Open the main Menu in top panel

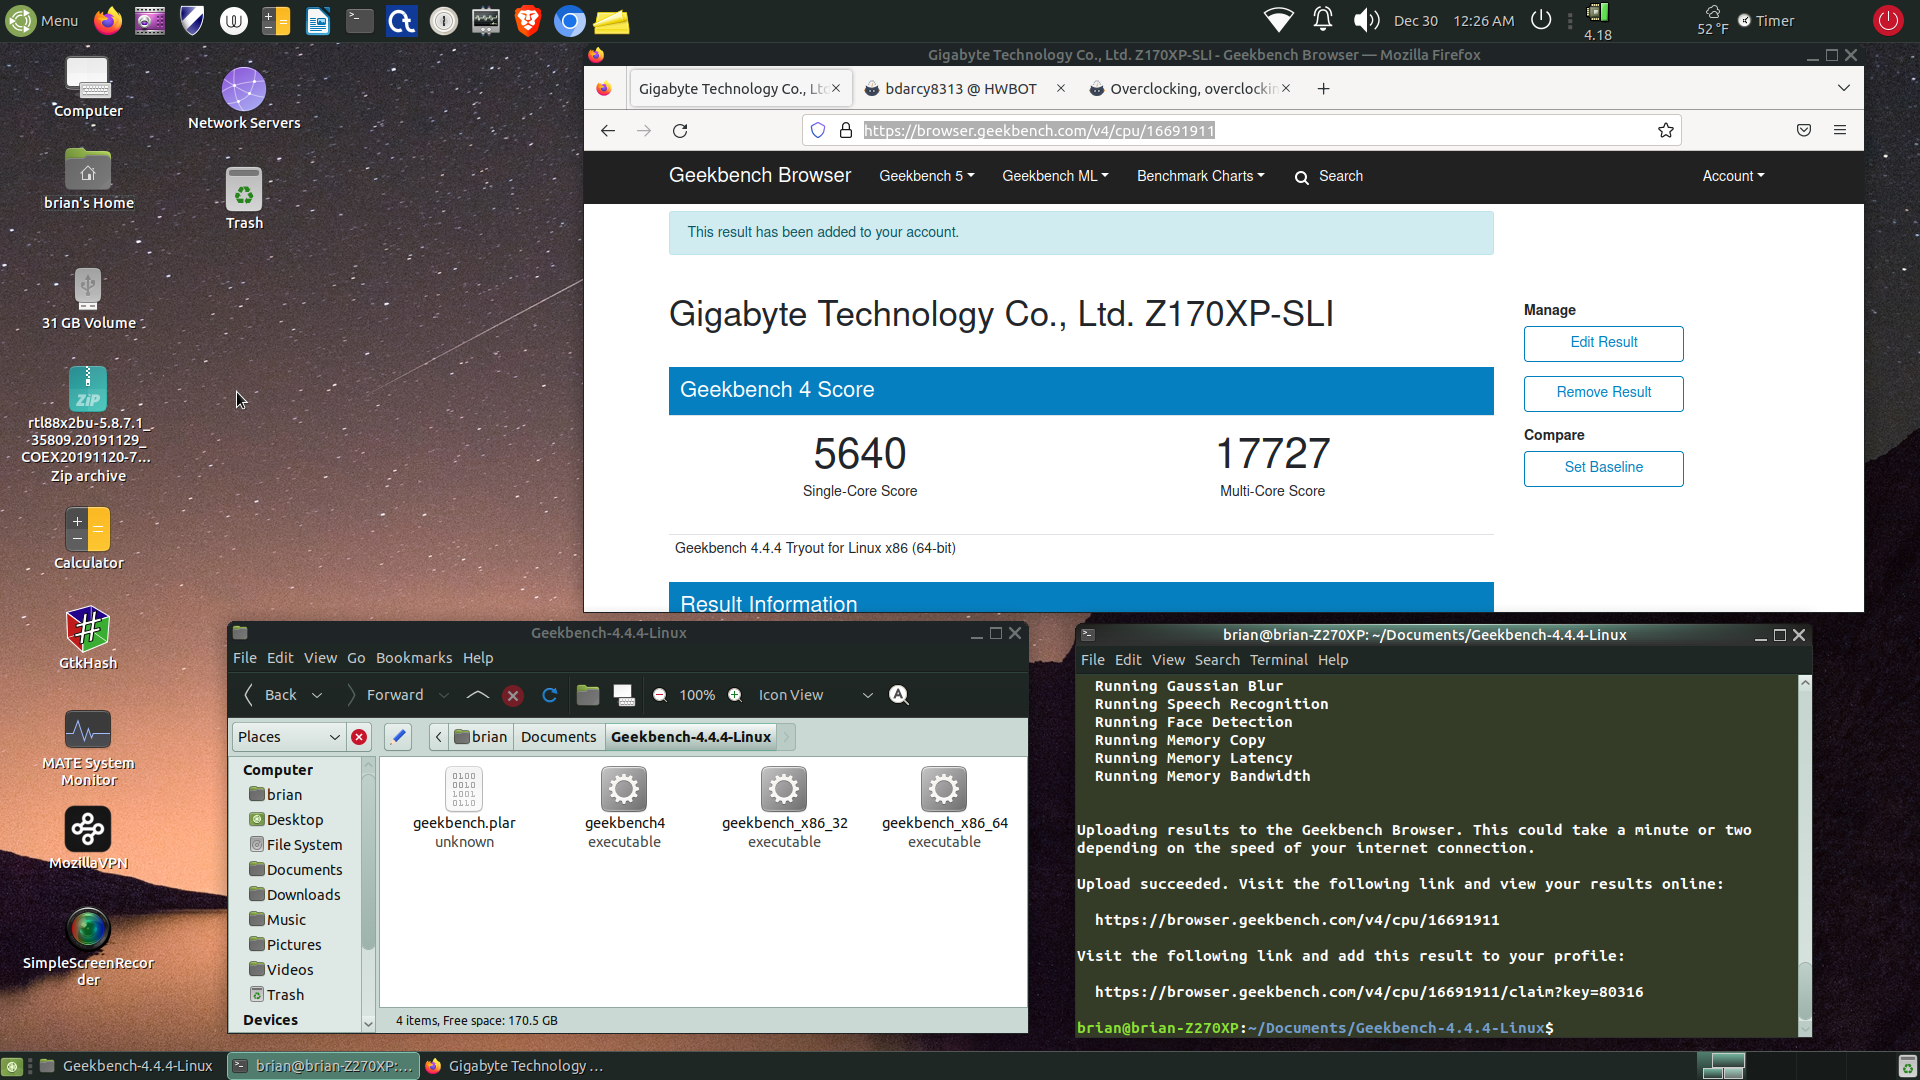pyautogui.click(x=41, y=20)
